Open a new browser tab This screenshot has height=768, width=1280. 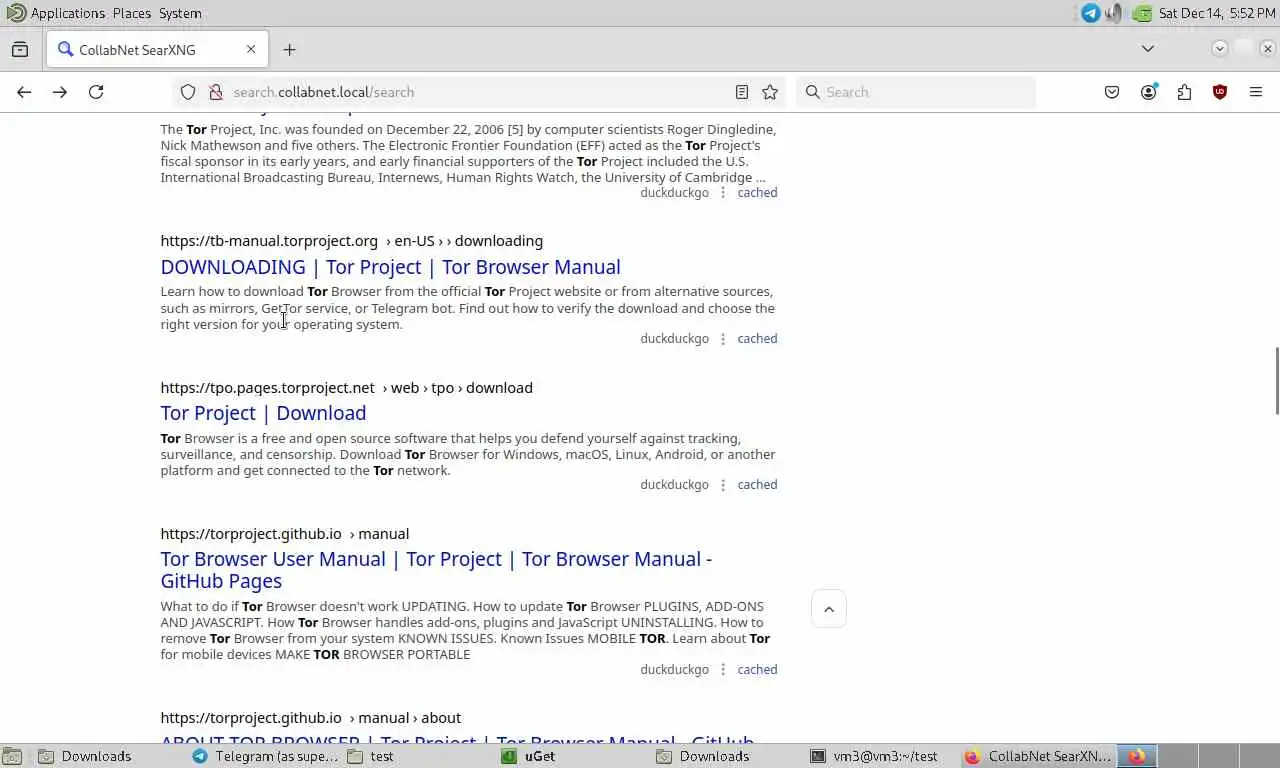(x=289, y=49)
